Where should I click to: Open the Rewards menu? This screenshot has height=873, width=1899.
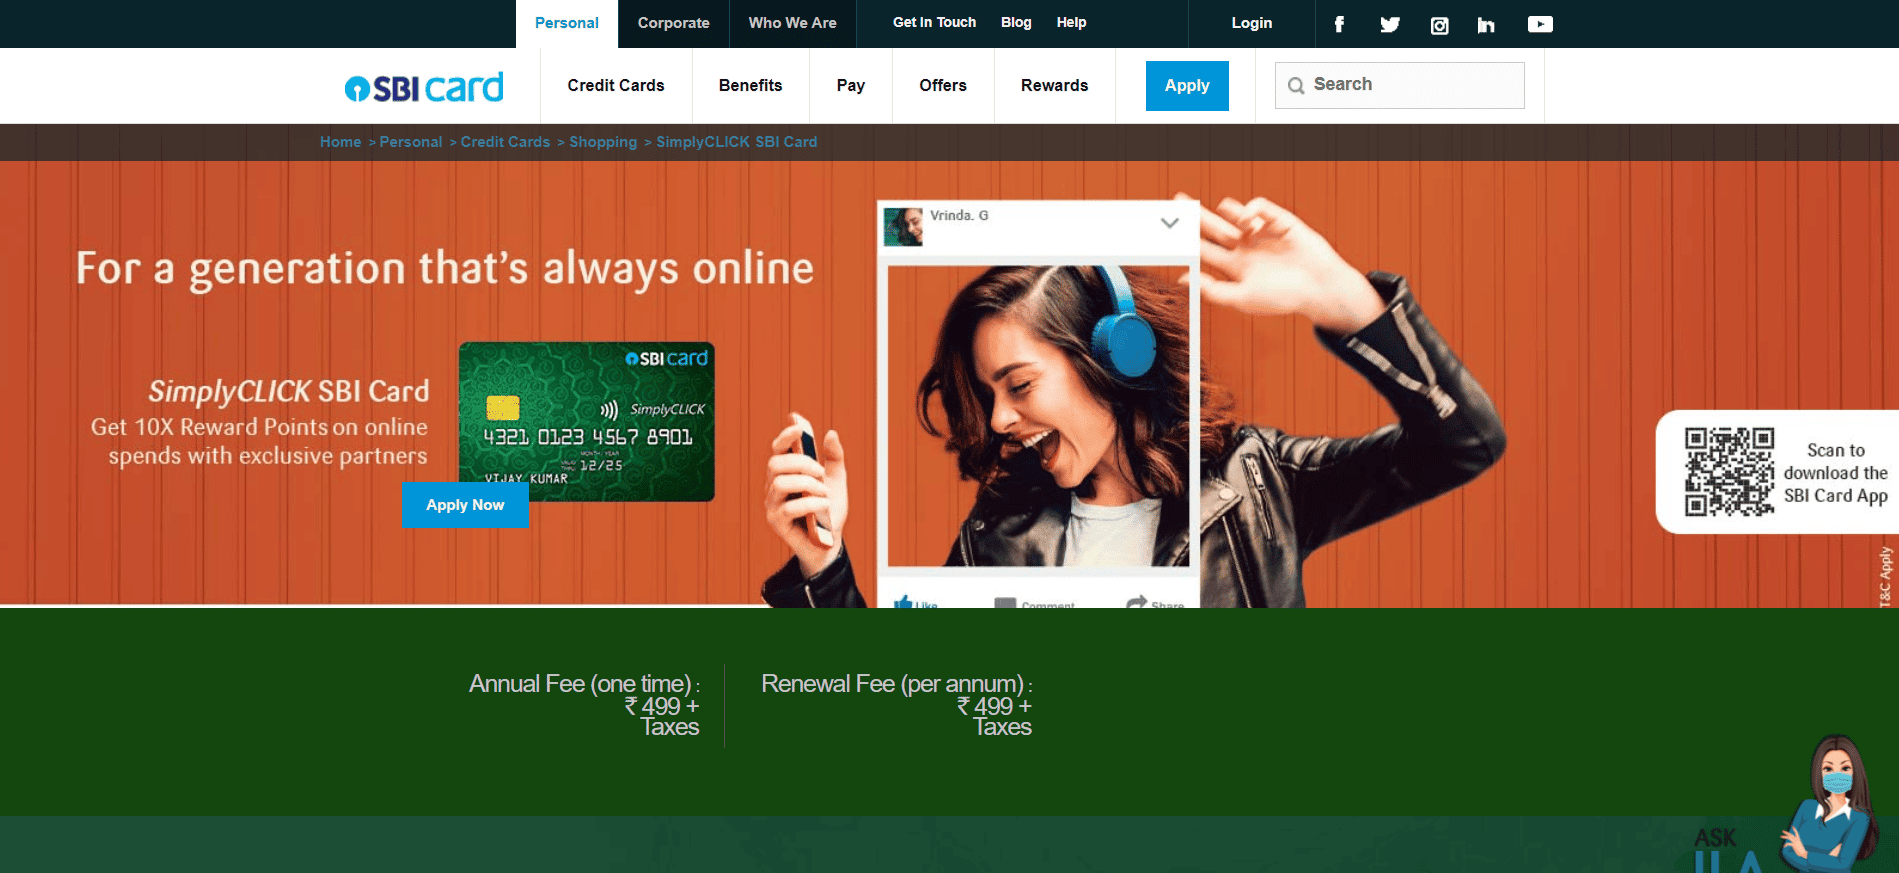click(1055, 86)
